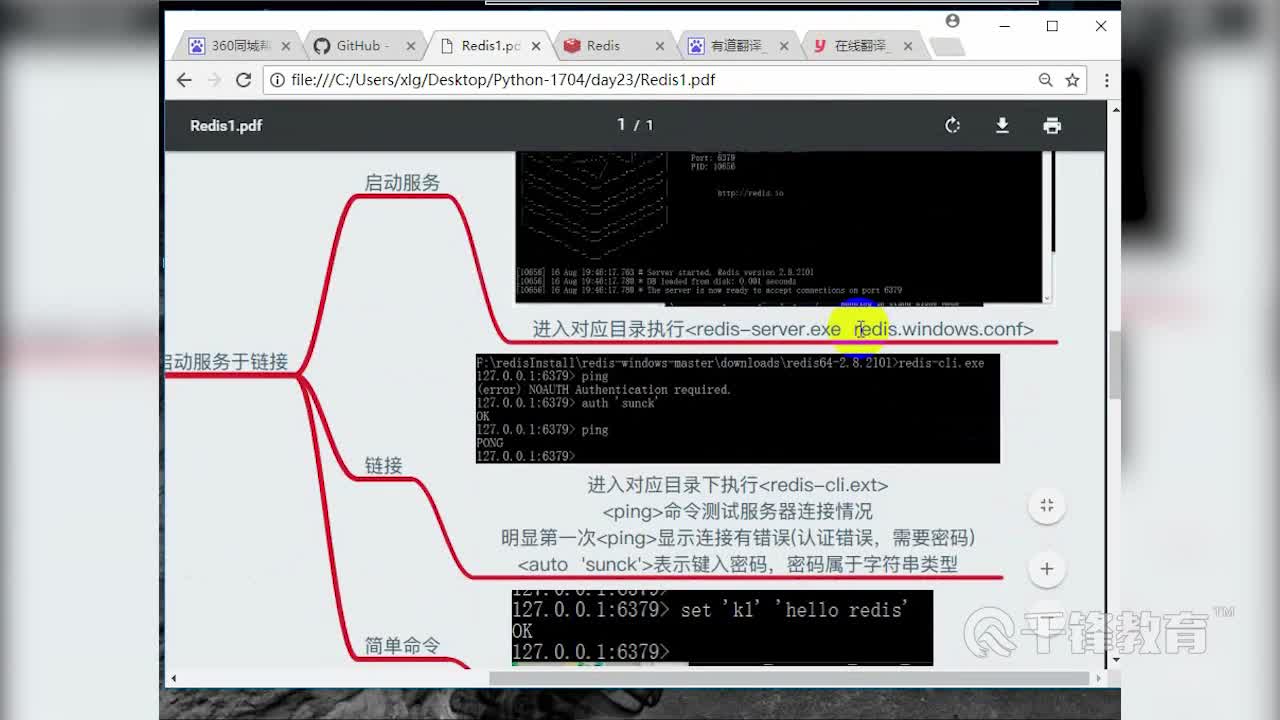
Task: Click the magnifier zoom icon in the omnibox
Action: click(x=1045, y=79)
